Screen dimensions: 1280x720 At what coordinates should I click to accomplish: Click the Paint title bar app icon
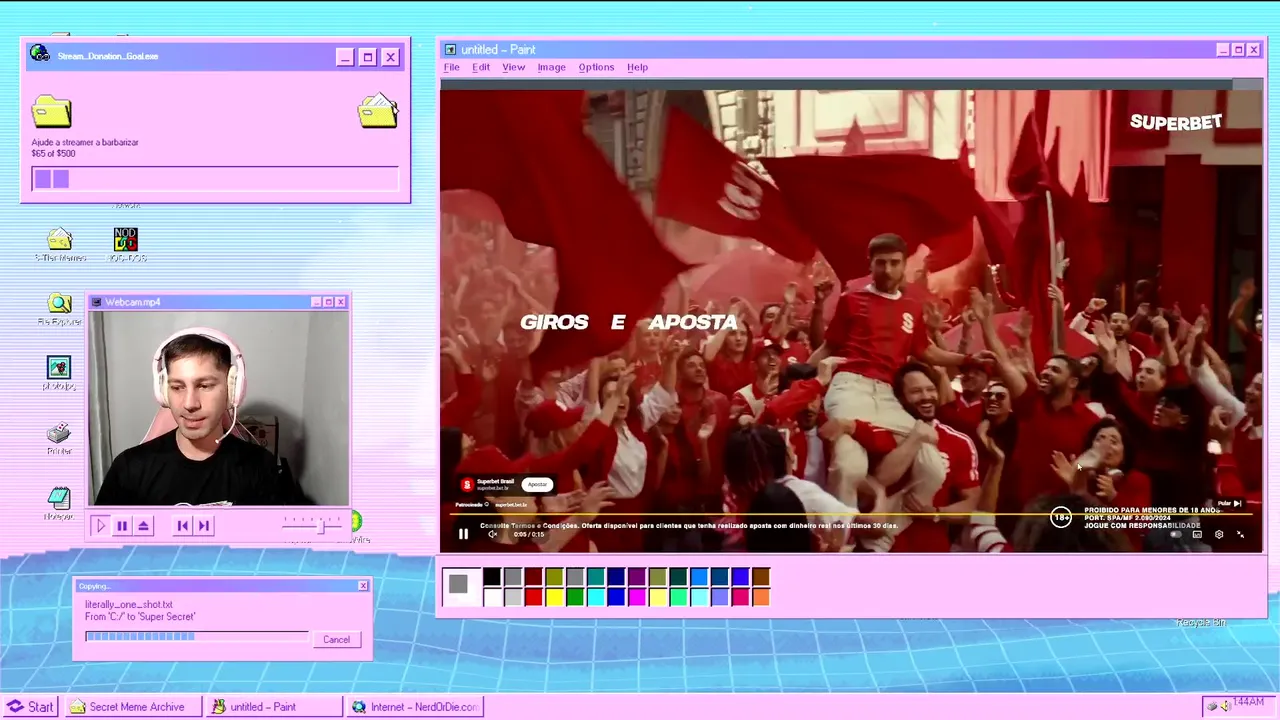(x=450, y=49)
